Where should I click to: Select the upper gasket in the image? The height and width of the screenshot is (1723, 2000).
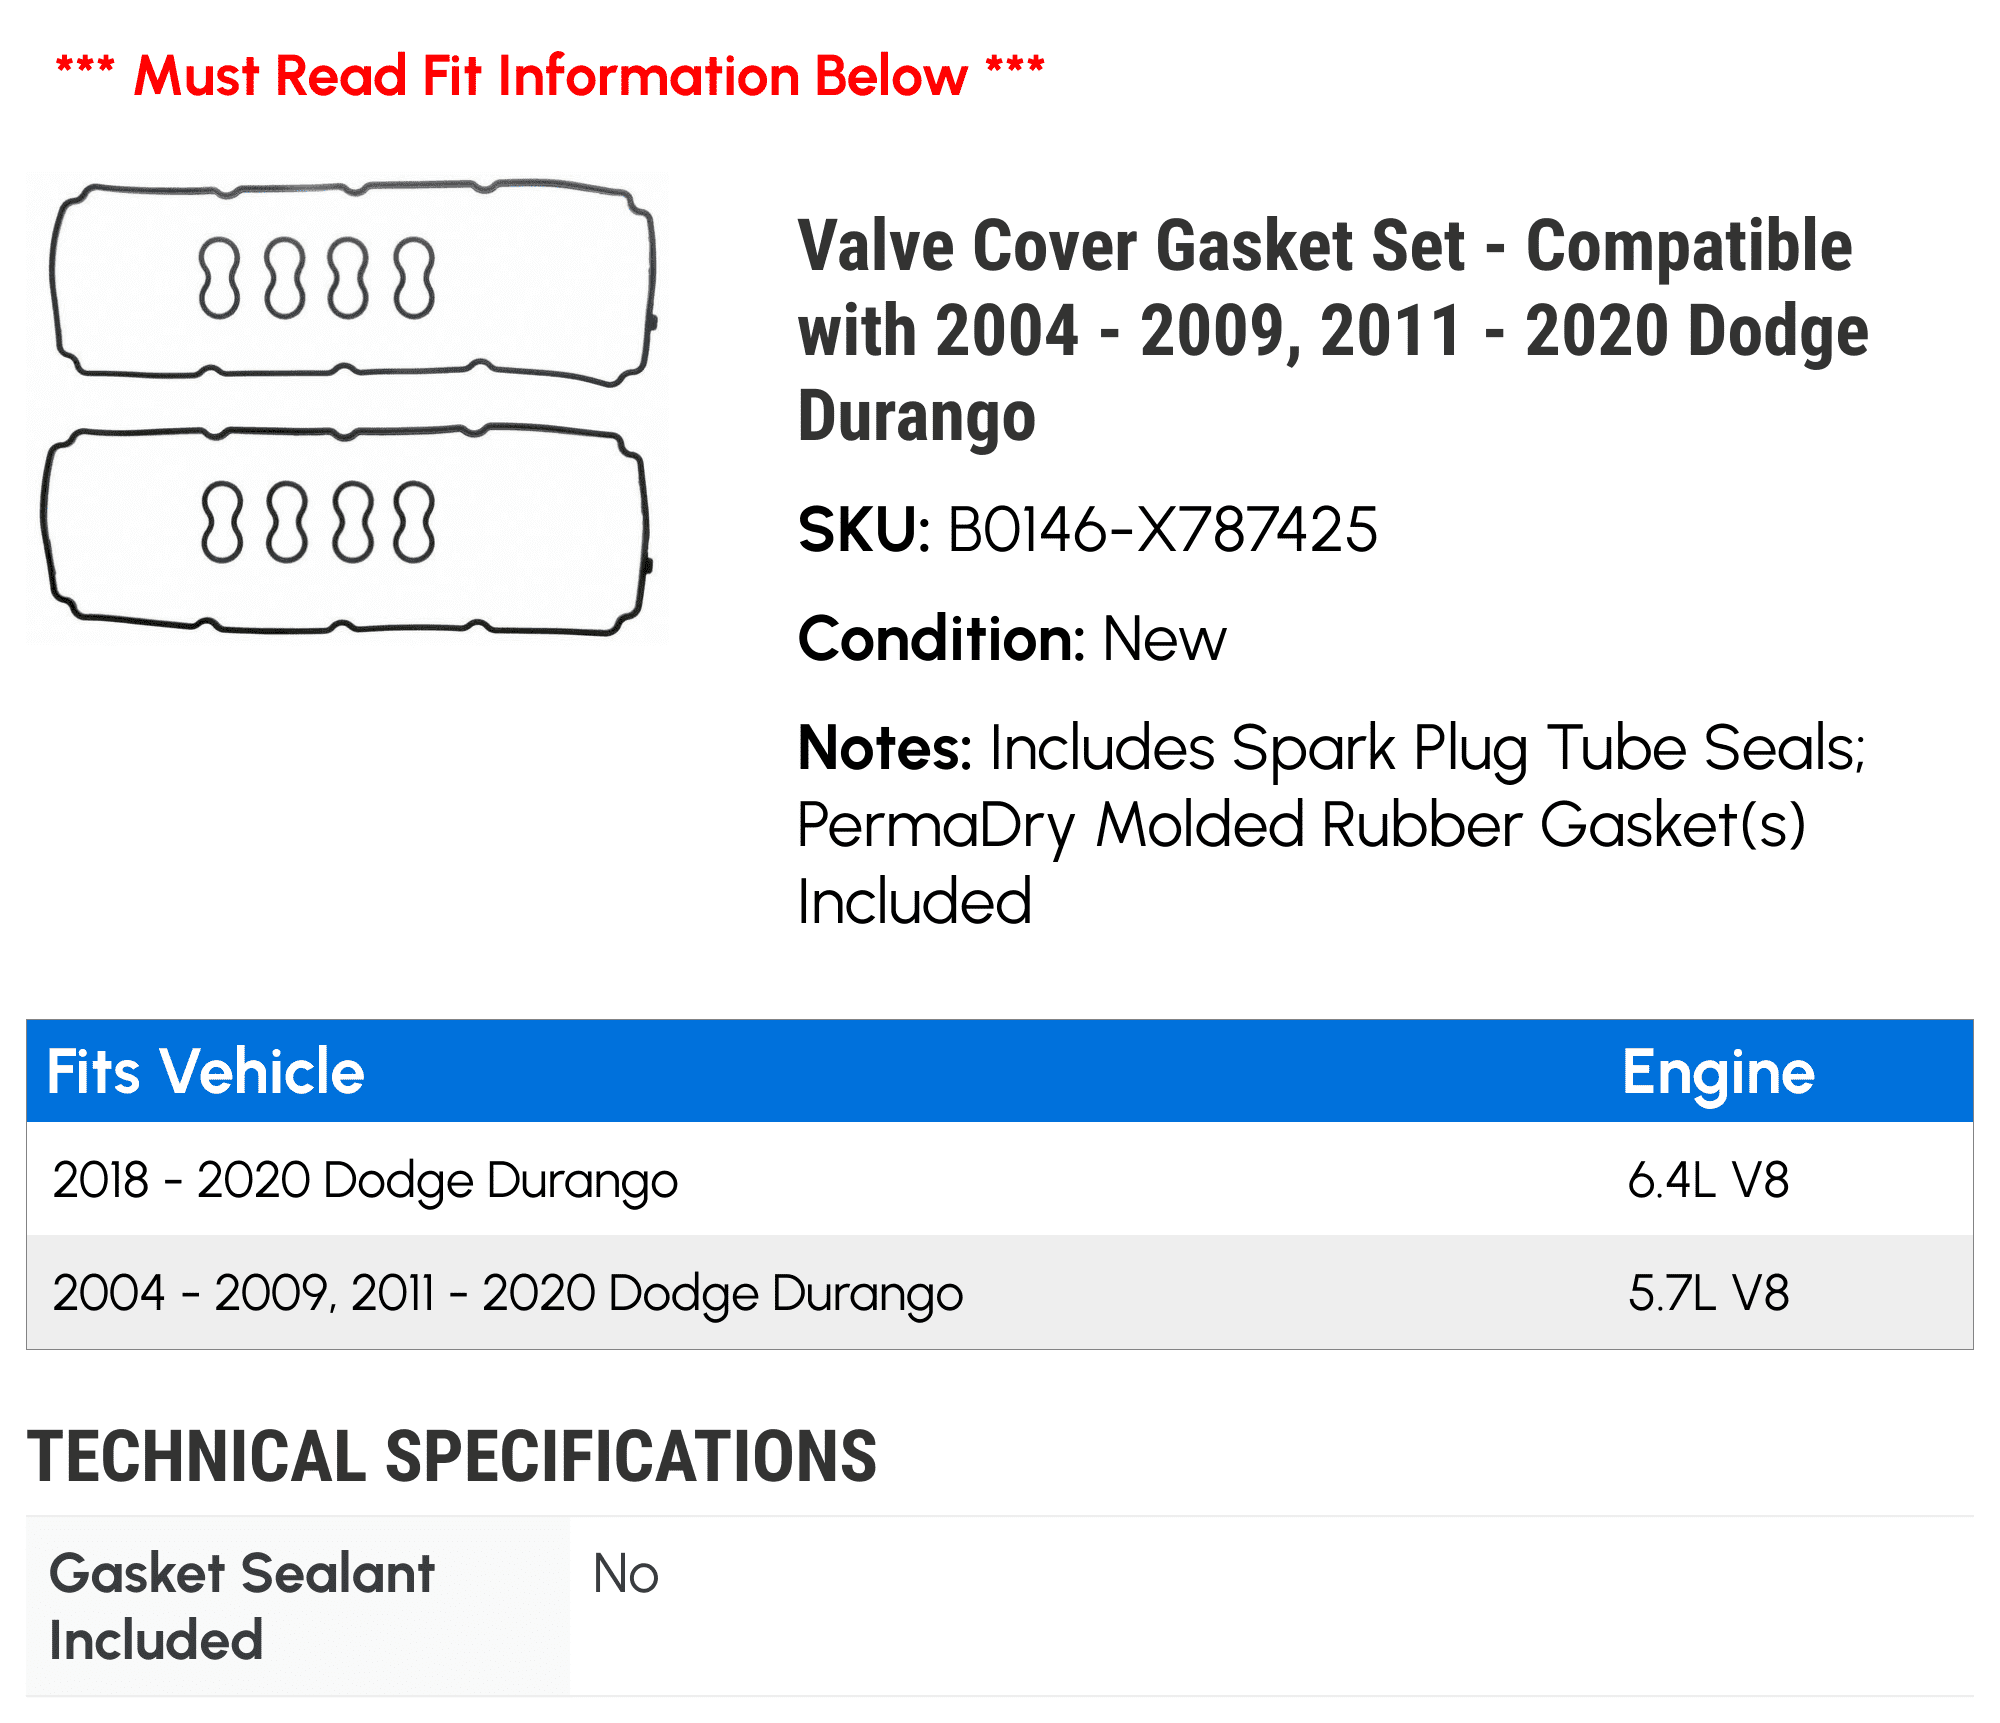[354, 282]
